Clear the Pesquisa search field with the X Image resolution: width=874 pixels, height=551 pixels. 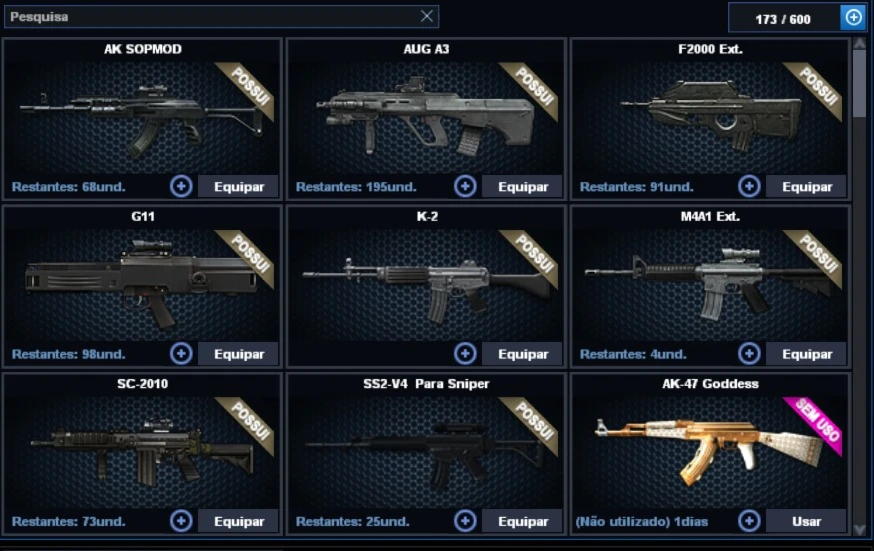point(427,16)
